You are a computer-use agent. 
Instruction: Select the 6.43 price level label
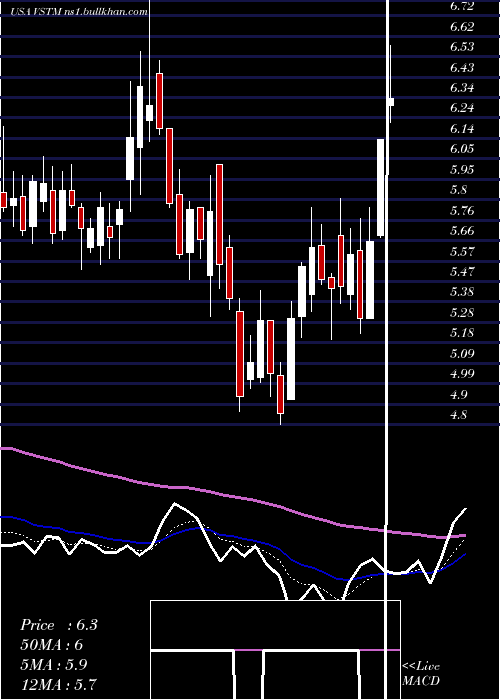[462, 68]
